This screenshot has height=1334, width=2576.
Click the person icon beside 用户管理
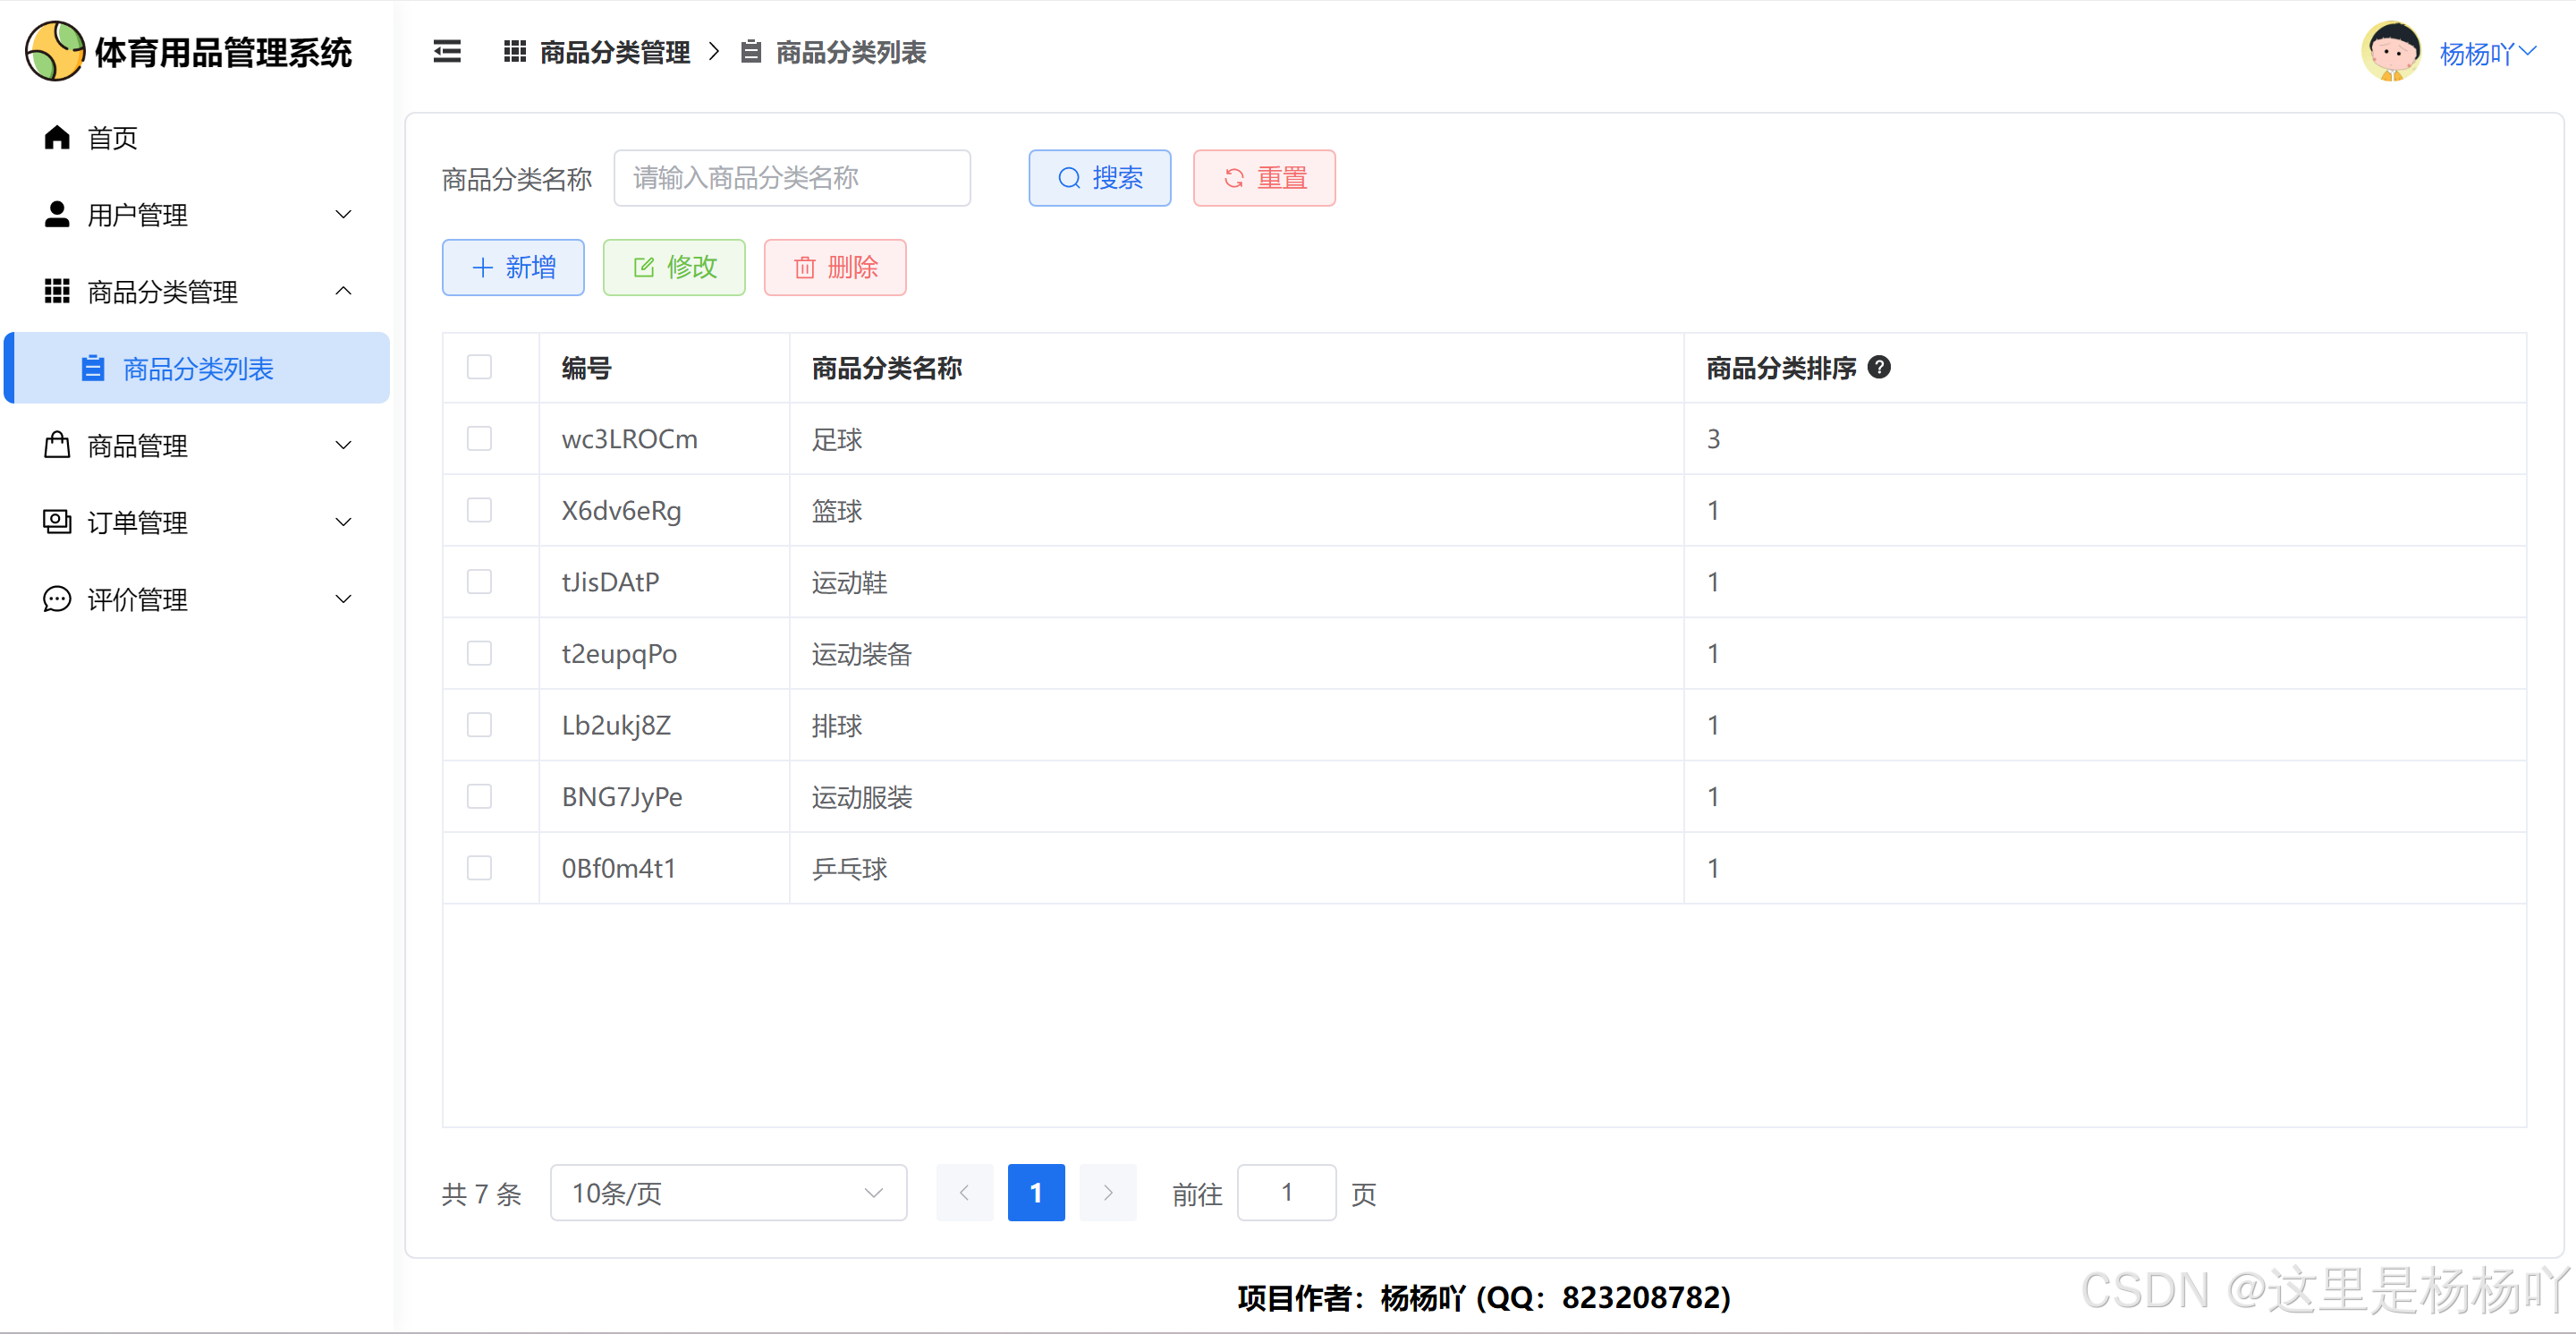57,214
